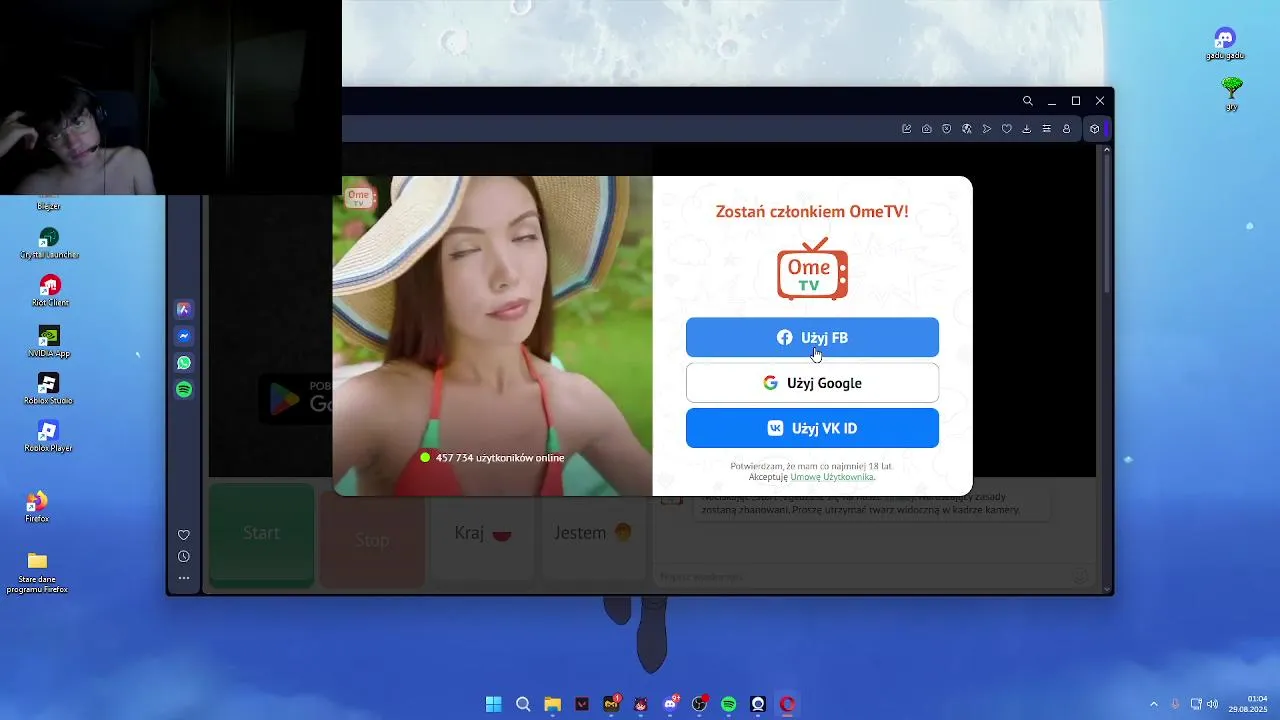1280x720 pixels.
Task: Open bookmarks heart in Opera sidebar
Action: coord(184,535)
